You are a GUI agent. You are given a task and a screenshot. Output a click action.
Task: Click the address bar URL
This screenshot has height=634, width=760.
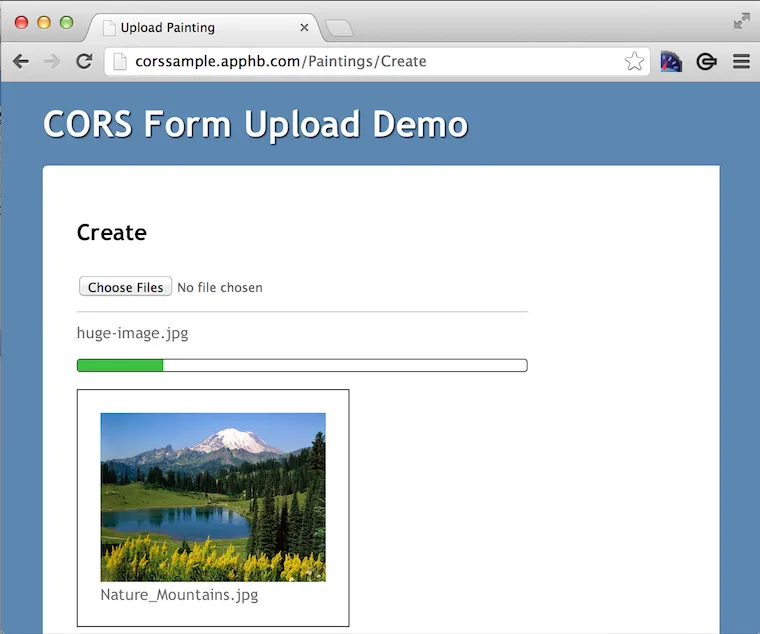click(x=281, y=61)
